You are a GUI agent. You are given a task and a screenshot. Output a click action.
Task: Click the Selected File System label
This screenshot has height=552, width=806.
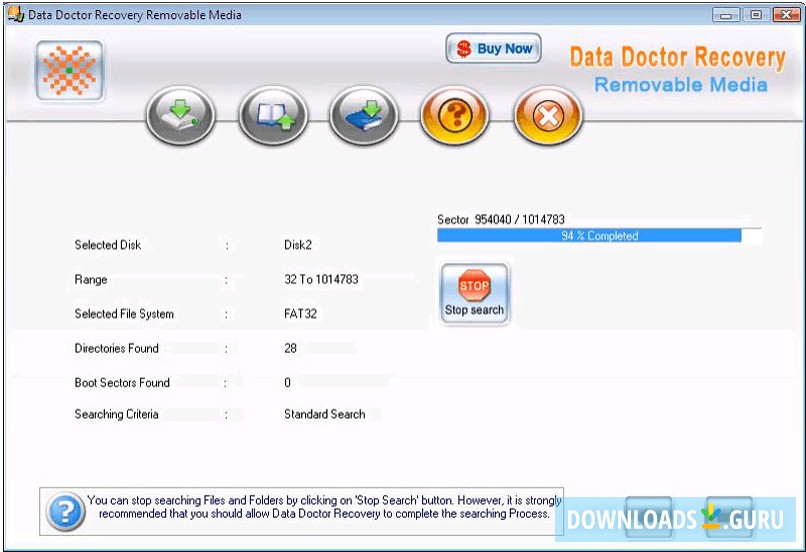click(x=124, y=314)
